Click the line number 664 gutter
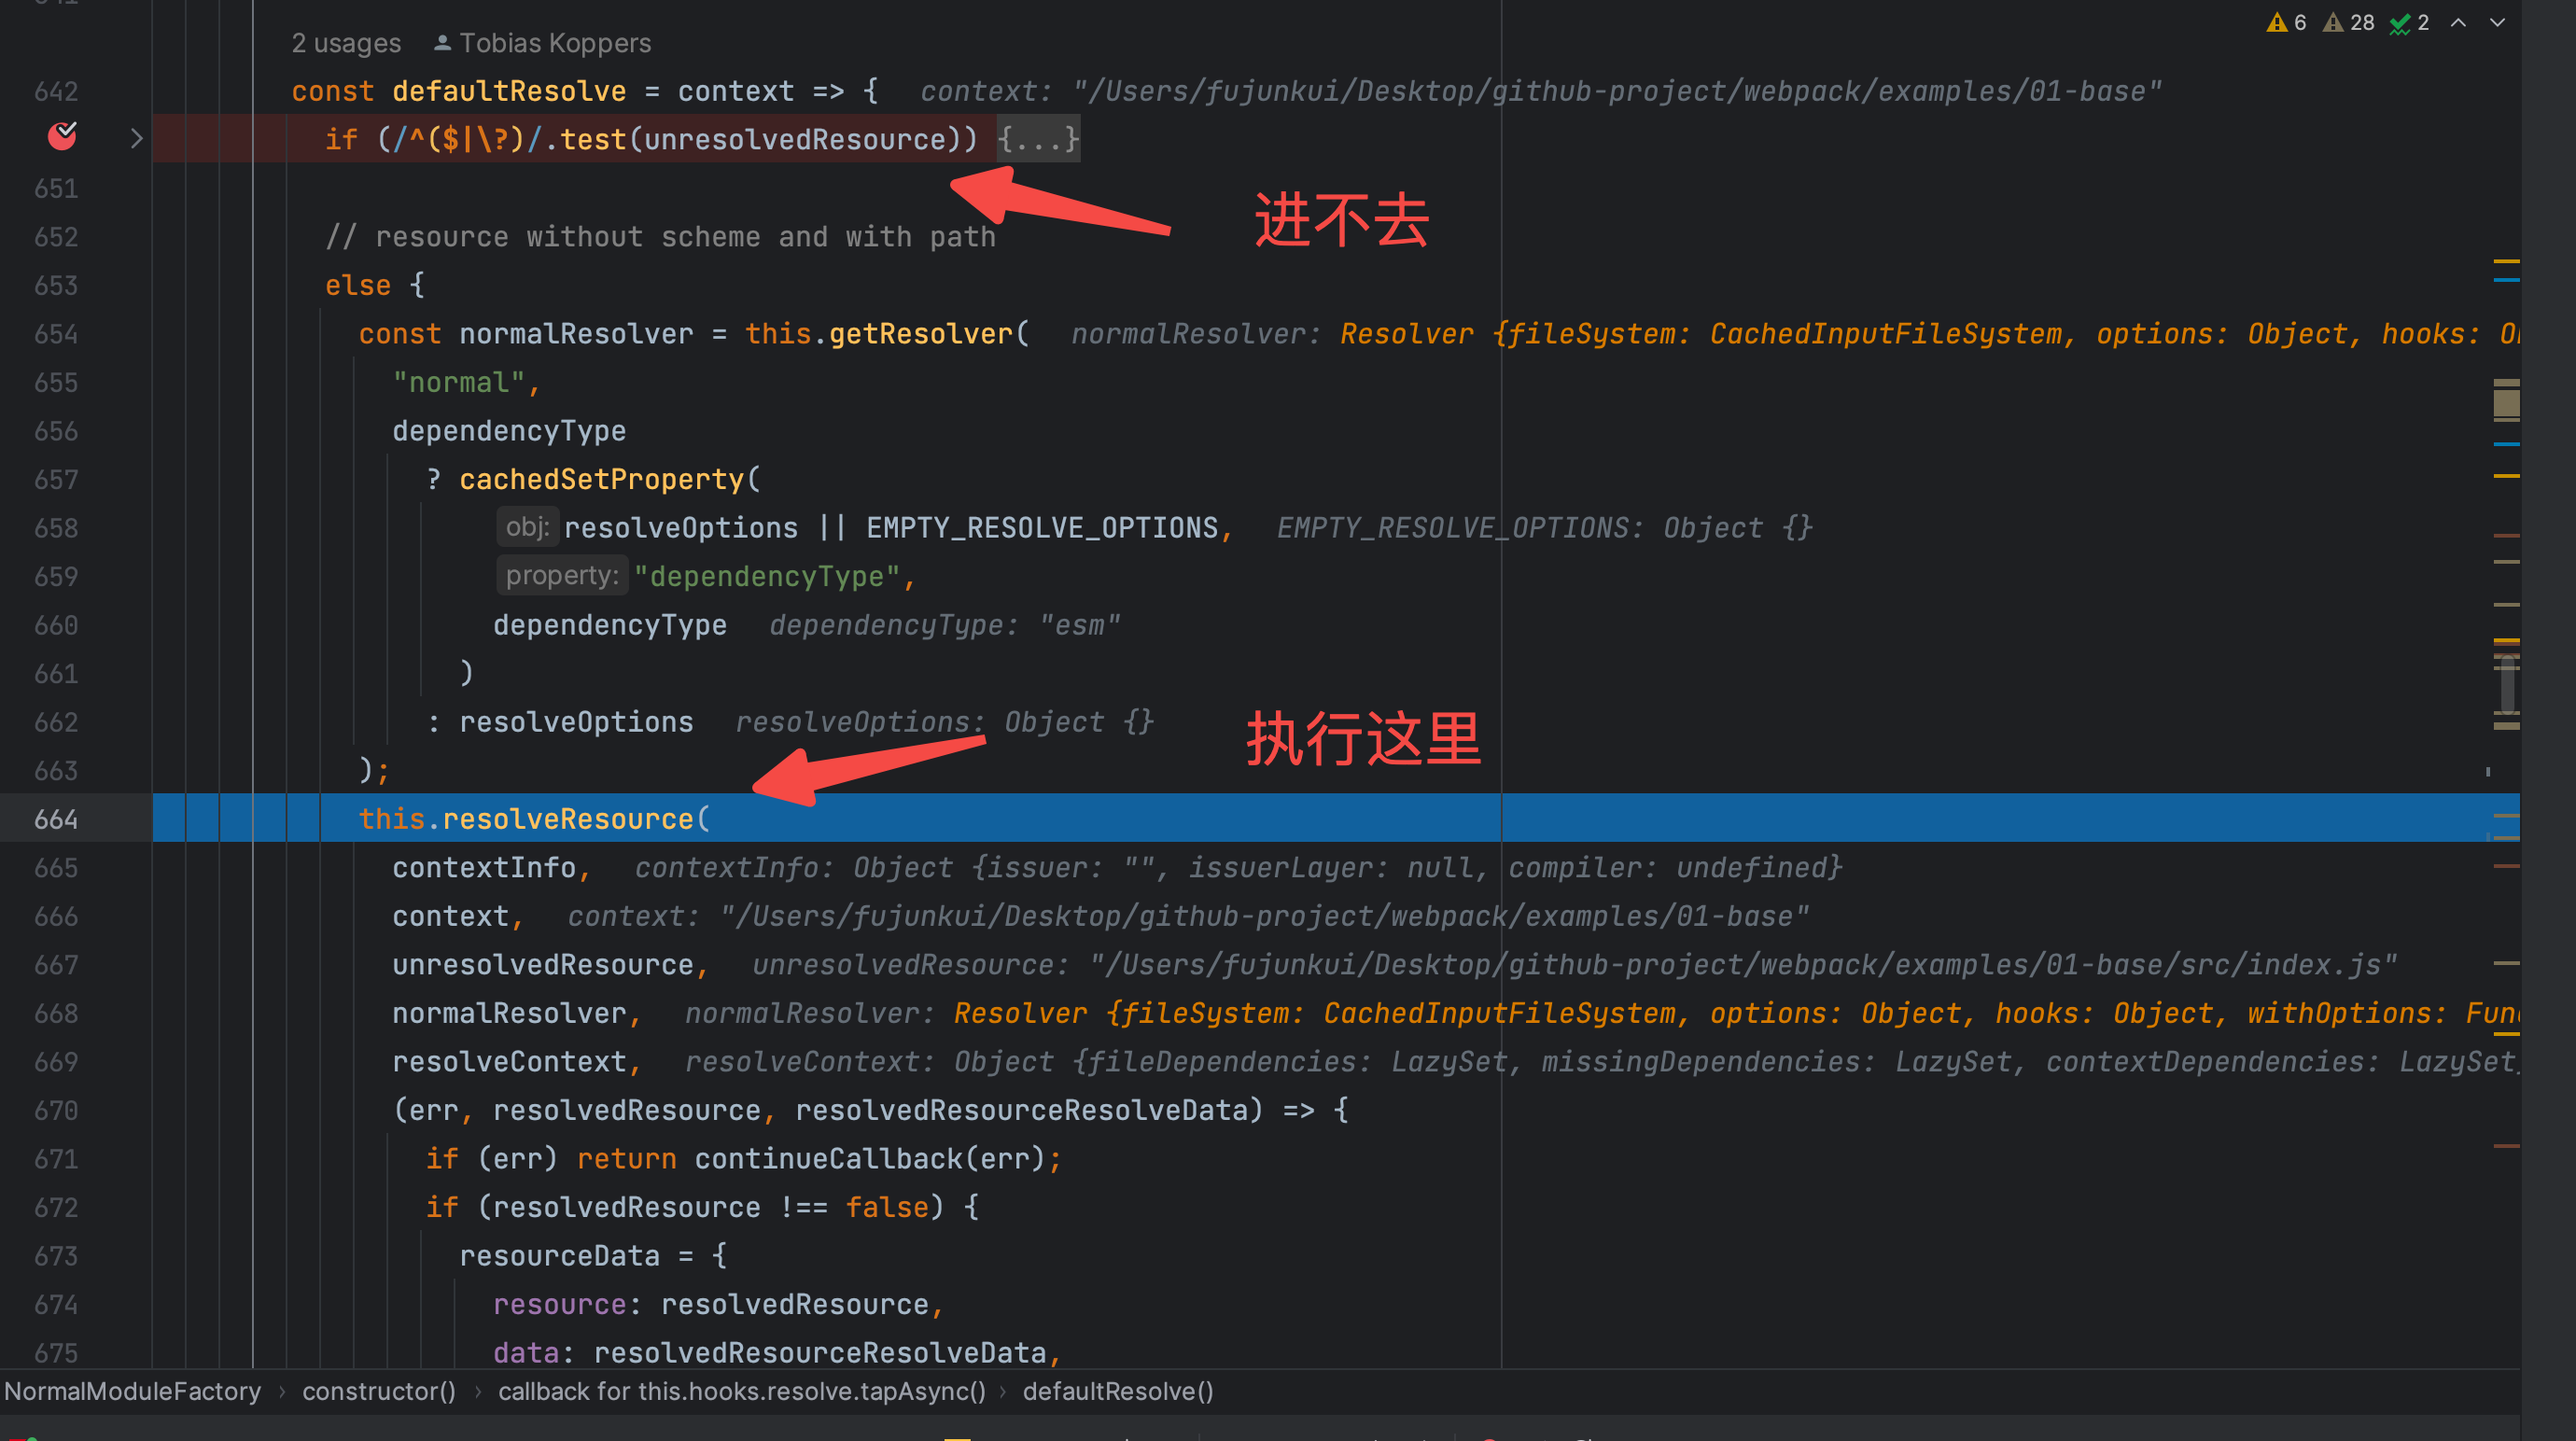The width and height of the screenshot is (2576, 1441). point(56,819)
